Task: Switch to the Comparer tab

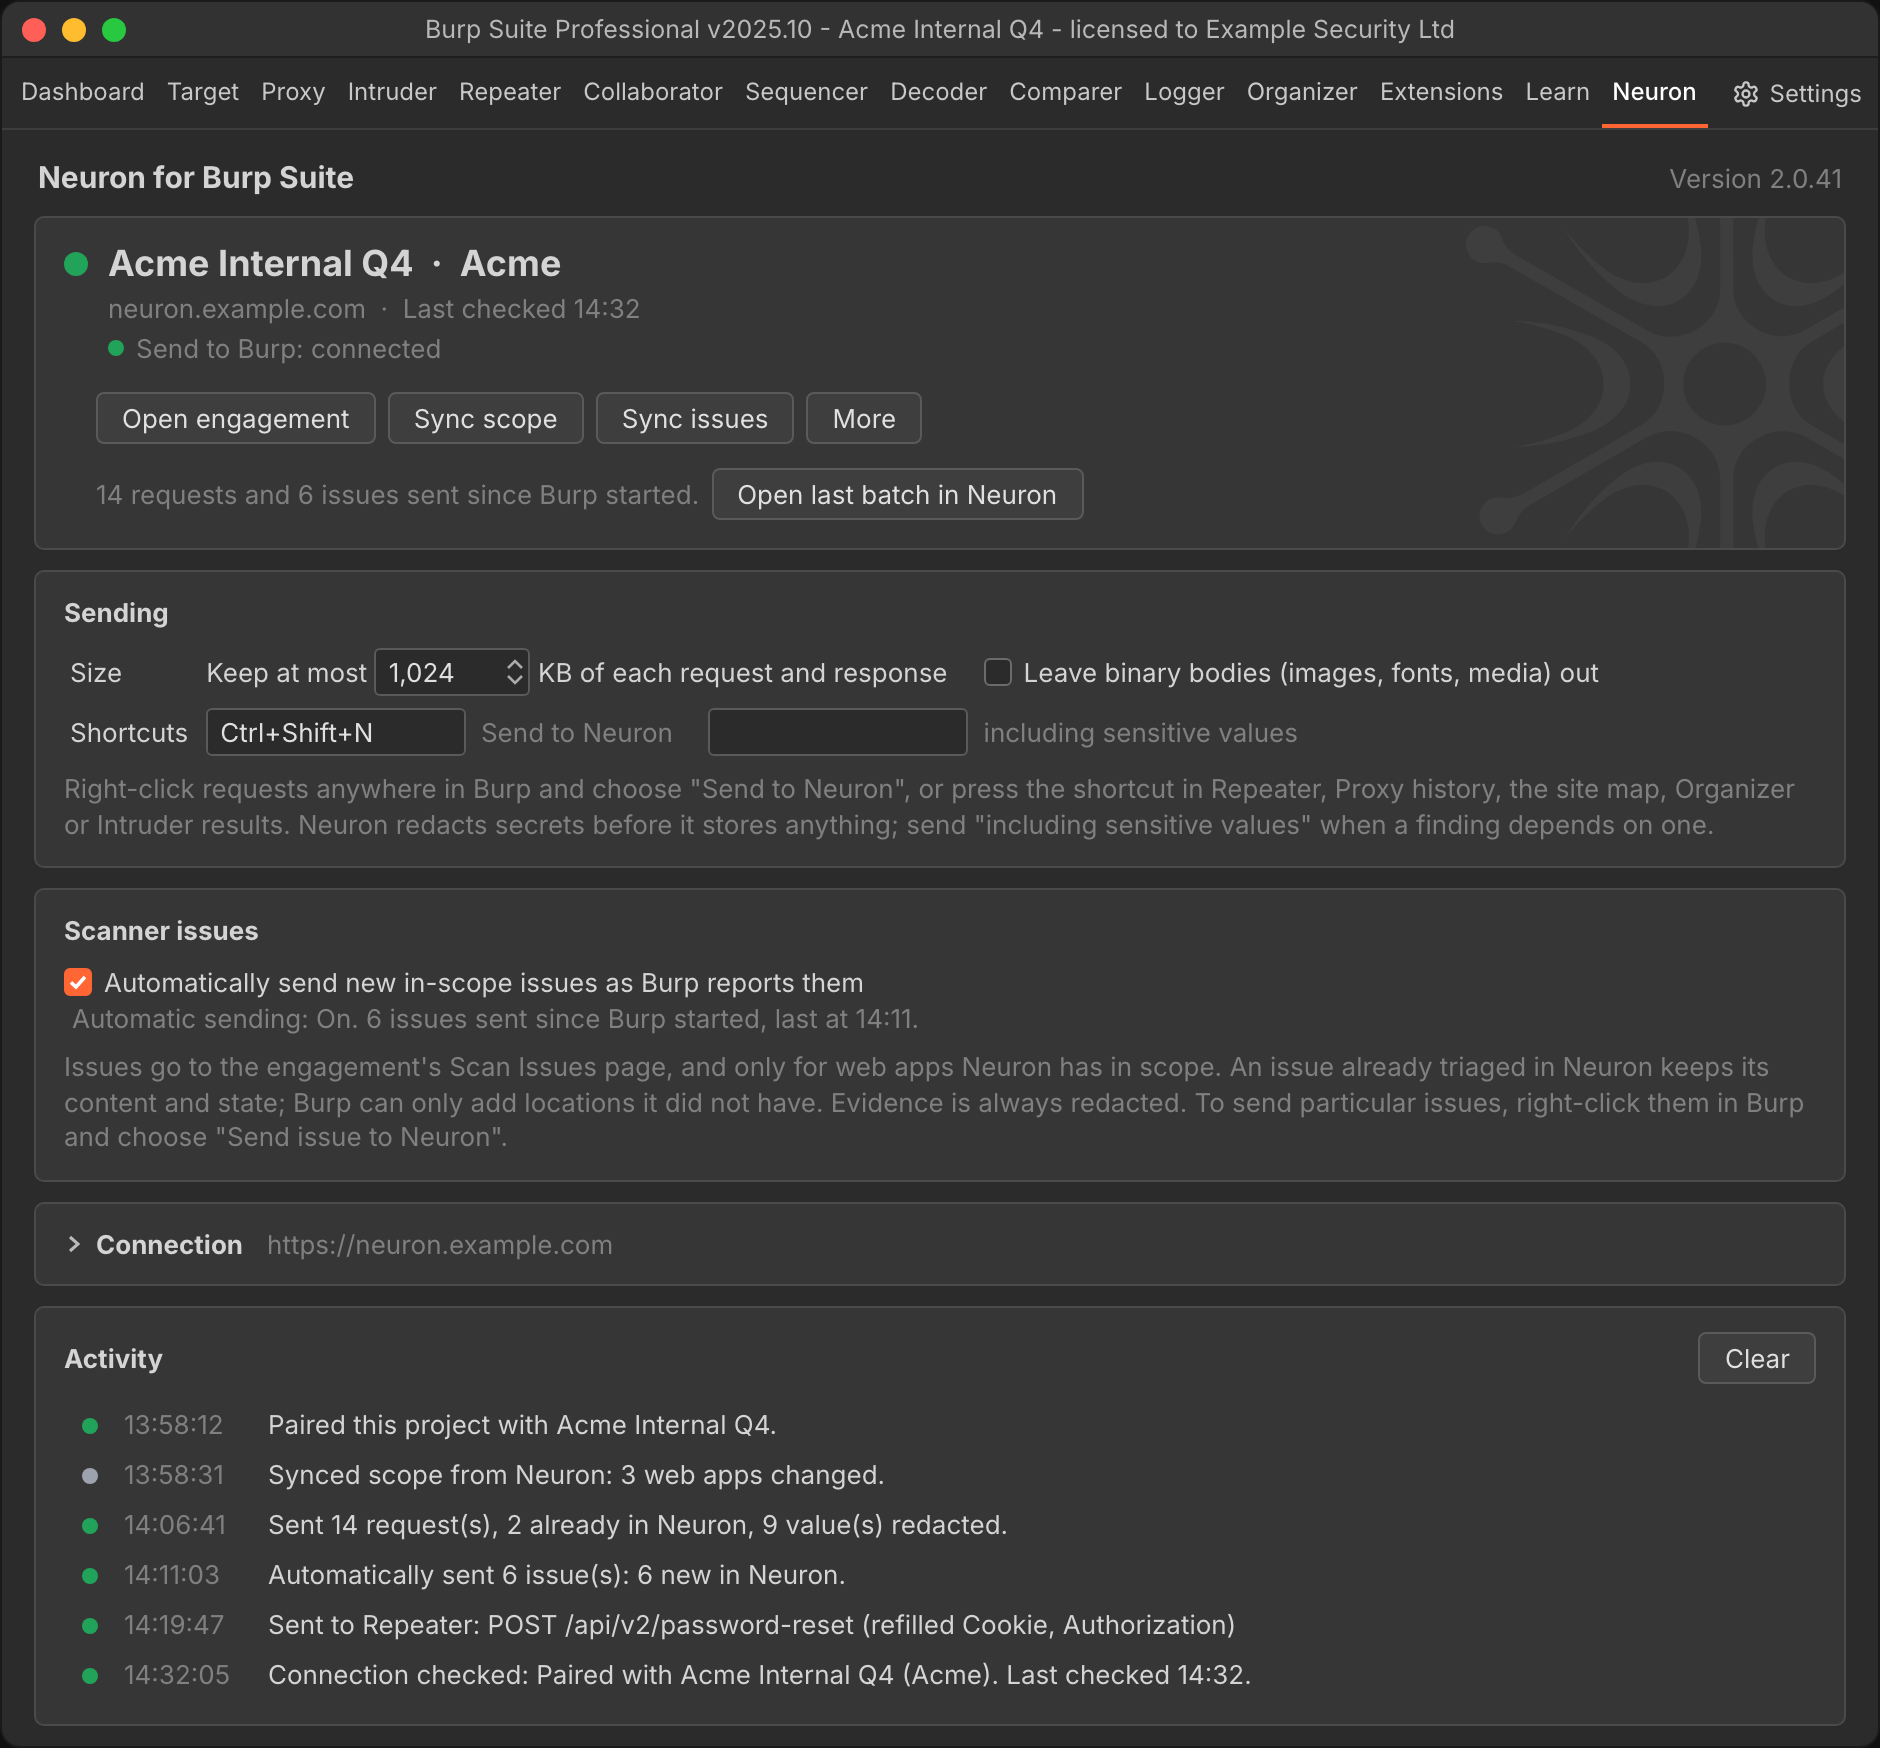Action: (1065, 92)
